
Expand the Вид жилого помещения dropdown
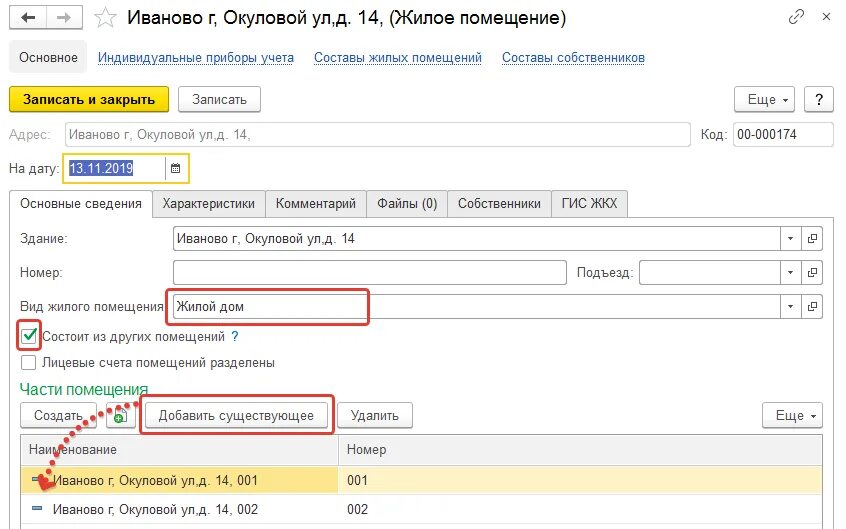pyautogui.click(x=790, y=306)
